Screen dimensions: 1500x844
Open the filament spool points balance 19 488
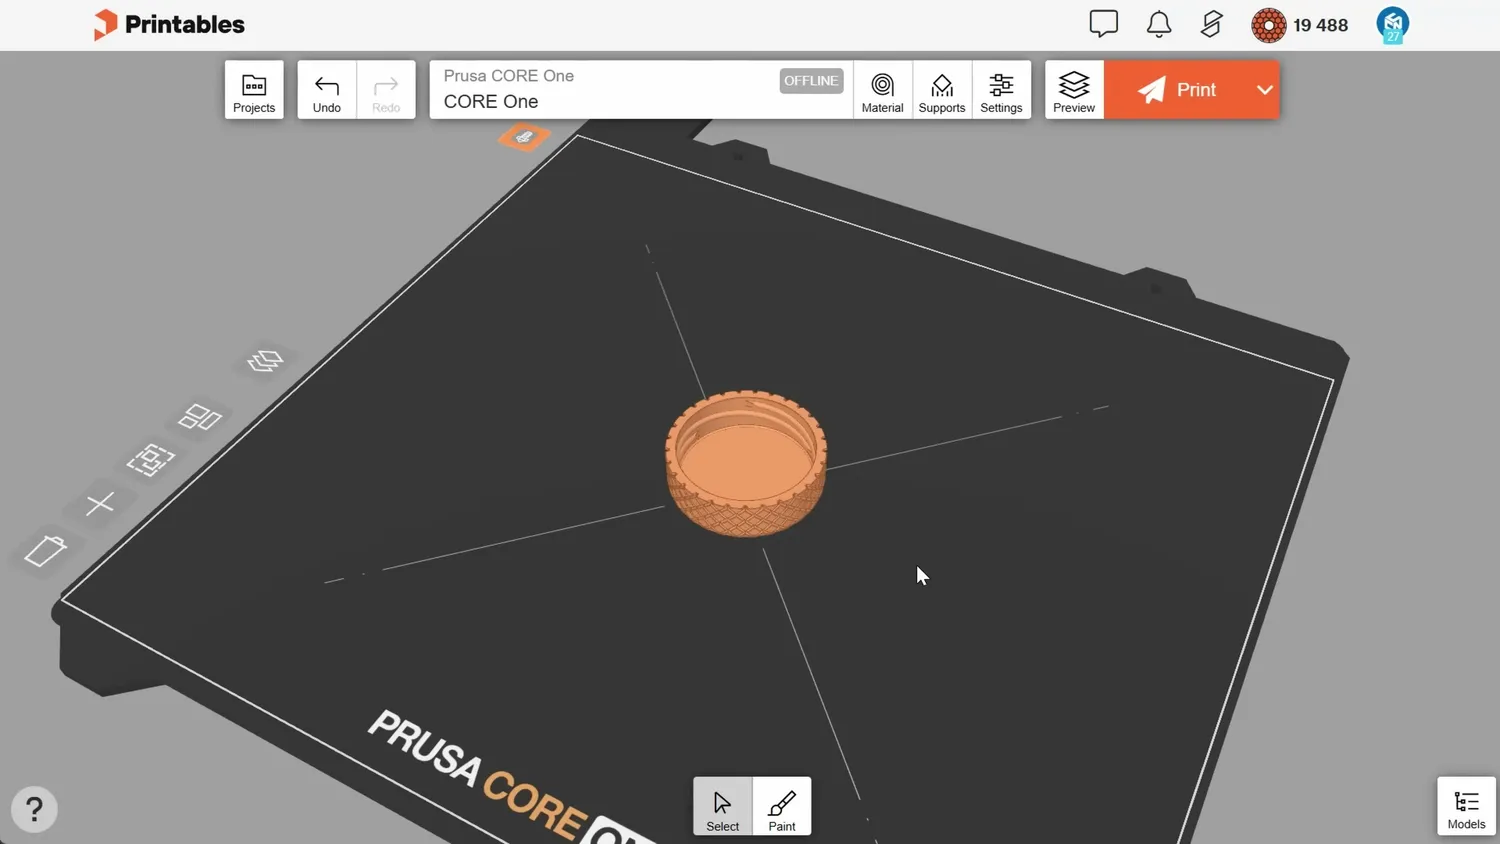click(x=1300, y=25)
